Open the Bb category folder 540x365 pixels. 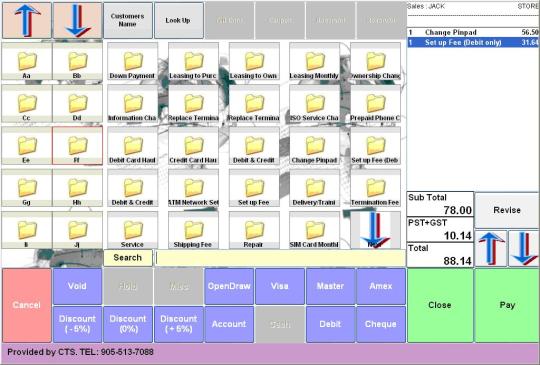coord(77,62)
